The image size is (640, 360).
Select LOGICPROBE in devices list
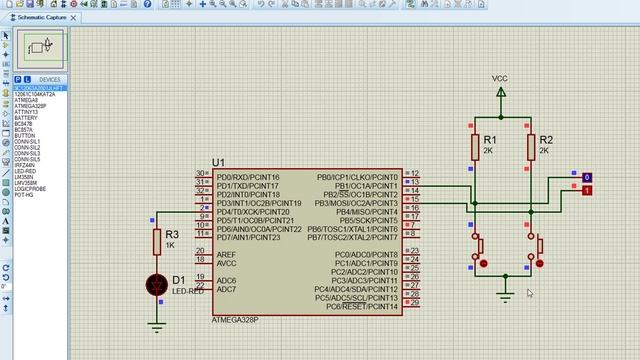pyautogui.click(x=30, y=189)
